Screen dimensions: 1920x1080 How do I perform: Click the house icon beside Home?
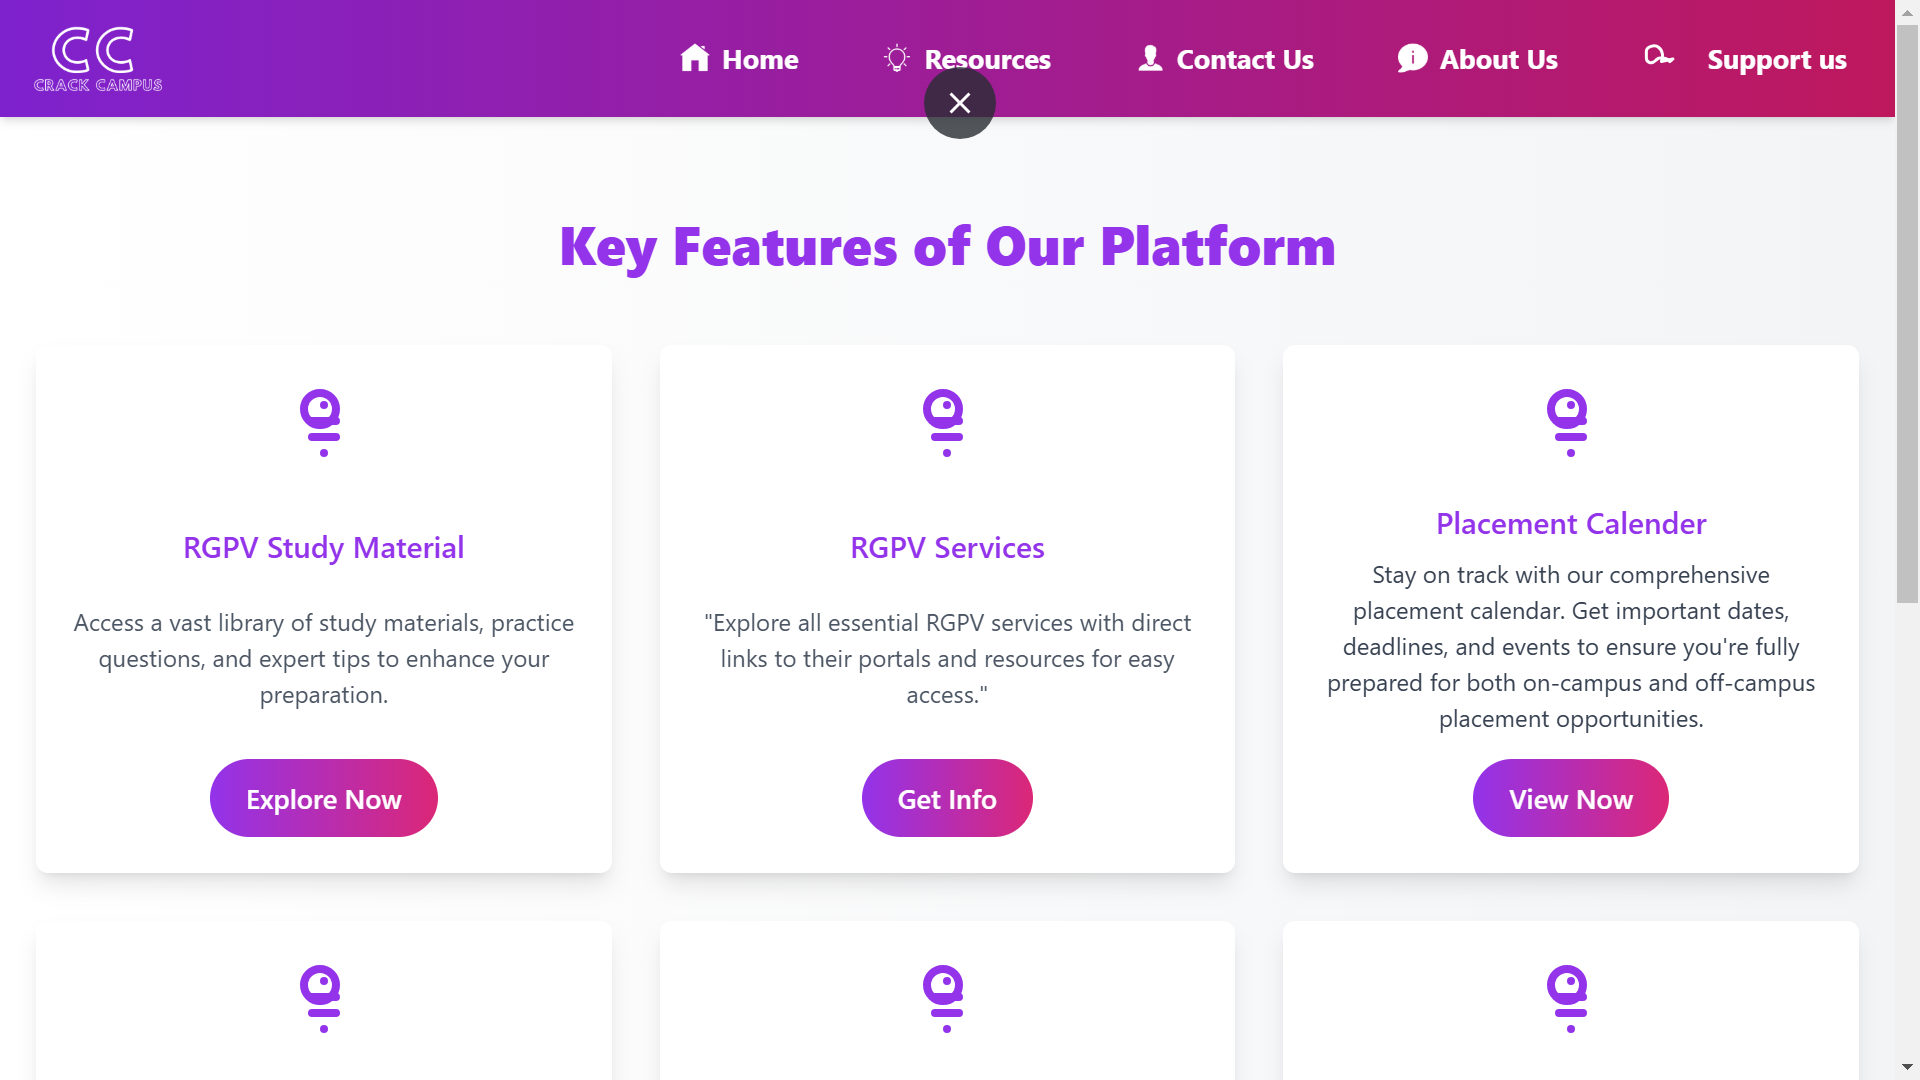(x=694, y=59)
